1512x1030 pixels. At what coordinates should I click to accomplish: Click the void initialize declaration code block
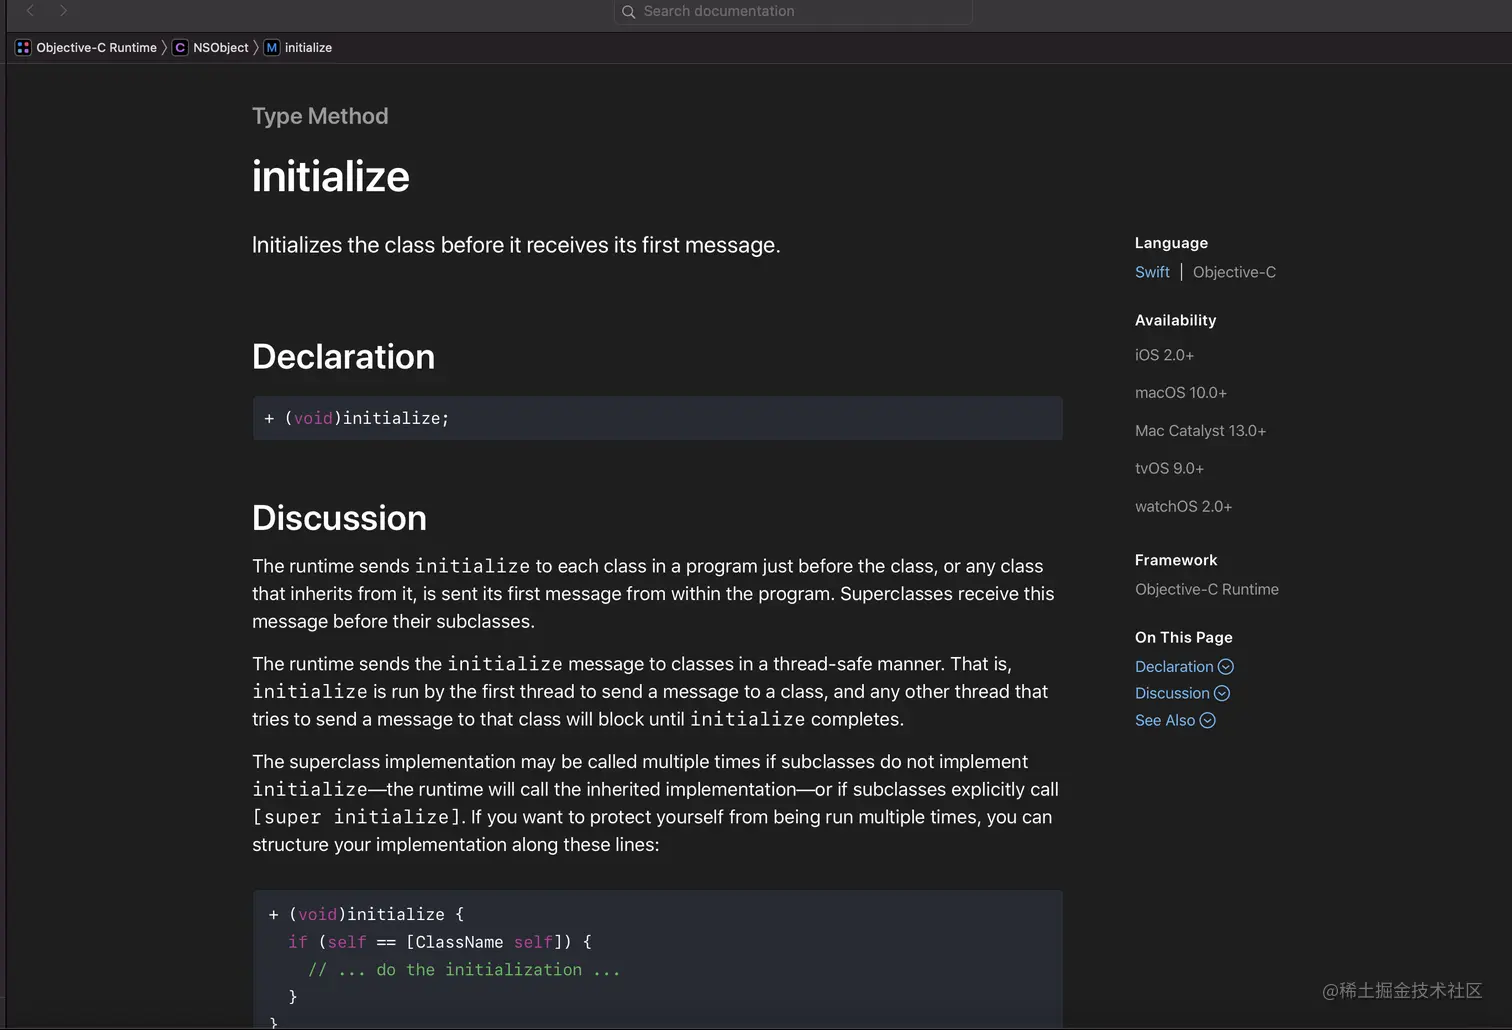click(657, 418)
